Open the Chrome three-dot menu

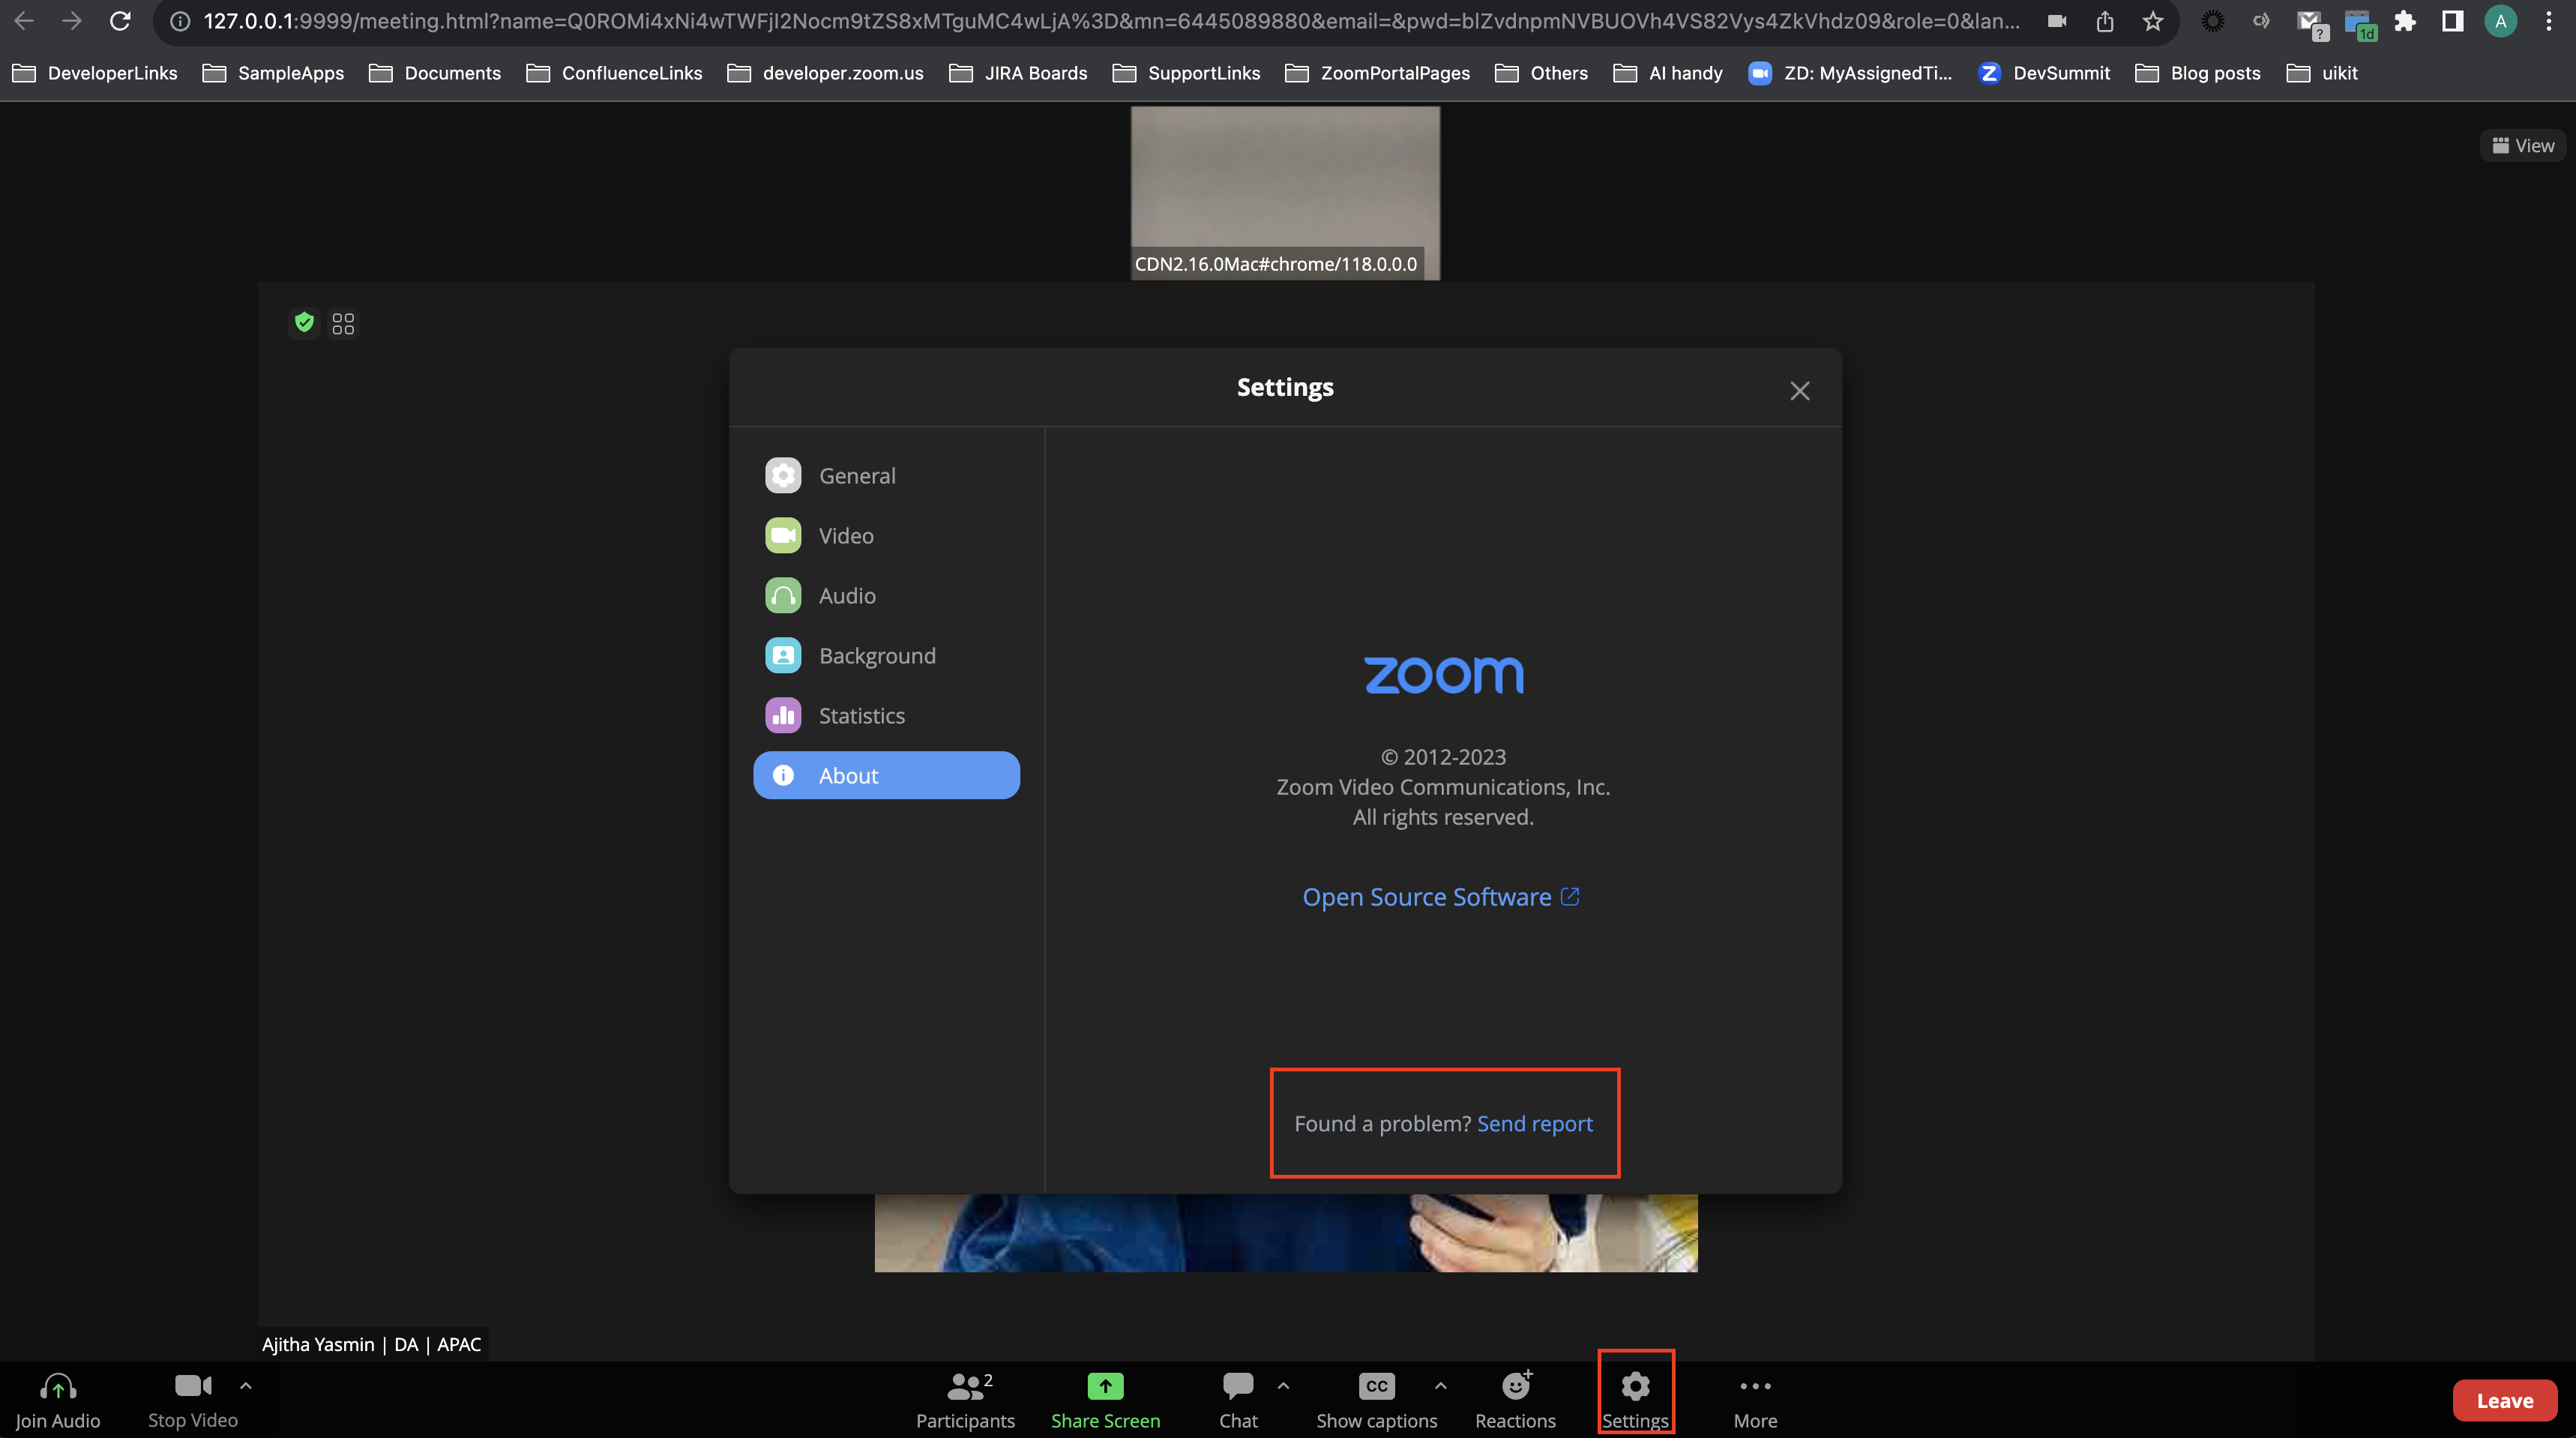coord(2548,21)
